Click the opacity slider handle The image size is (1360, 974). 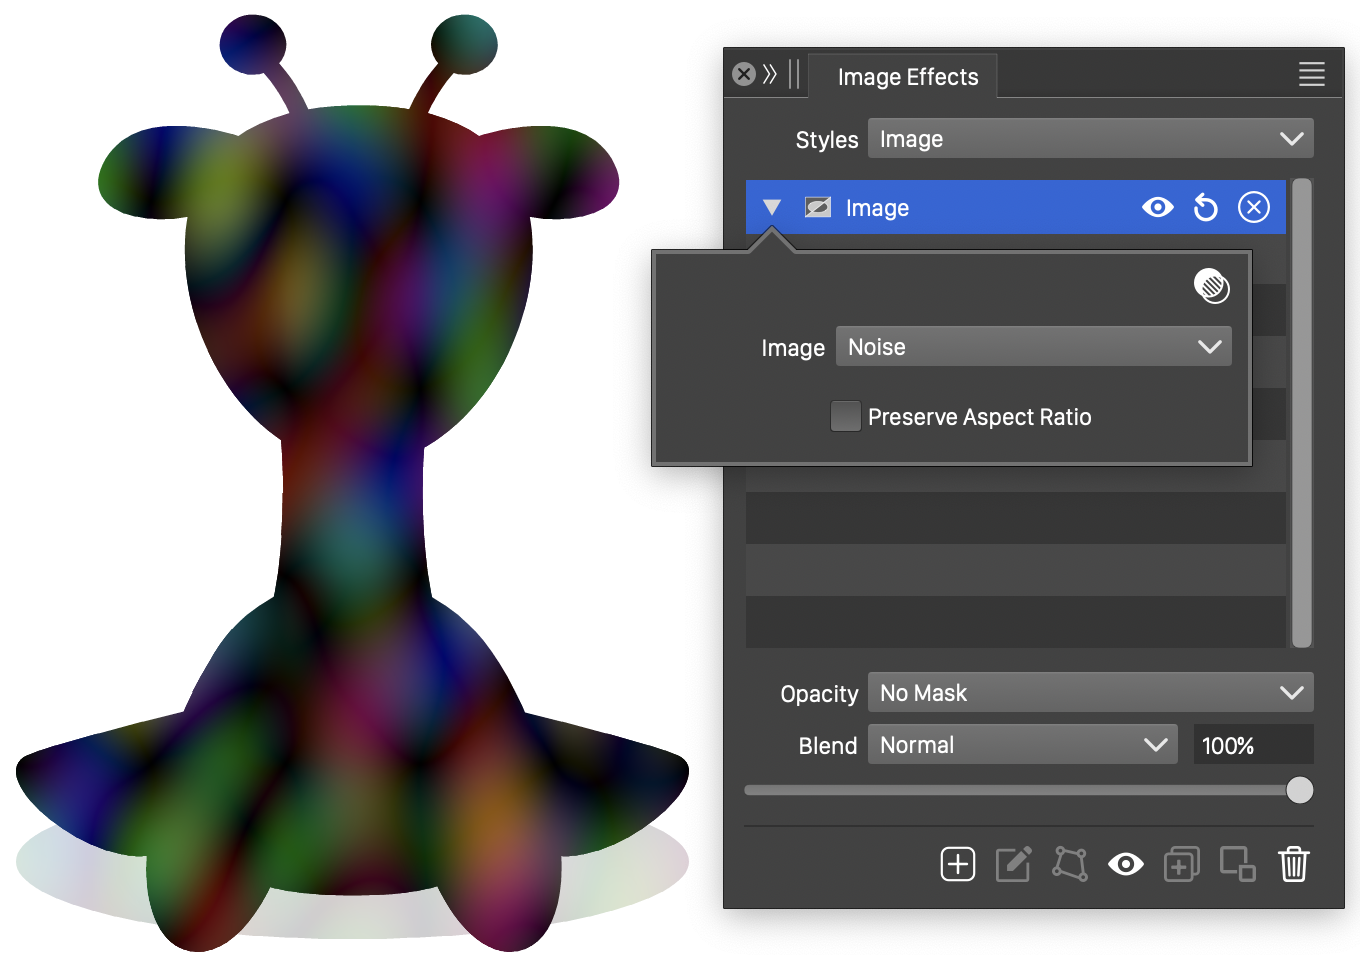(x=1299, y=790)
